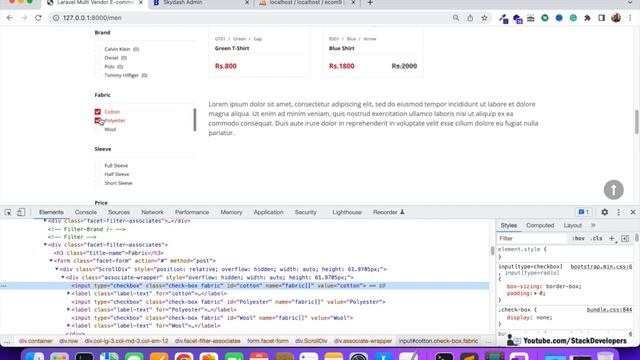Go back to the previous page
Screen dimensions: 640x360
pos(10,18)
